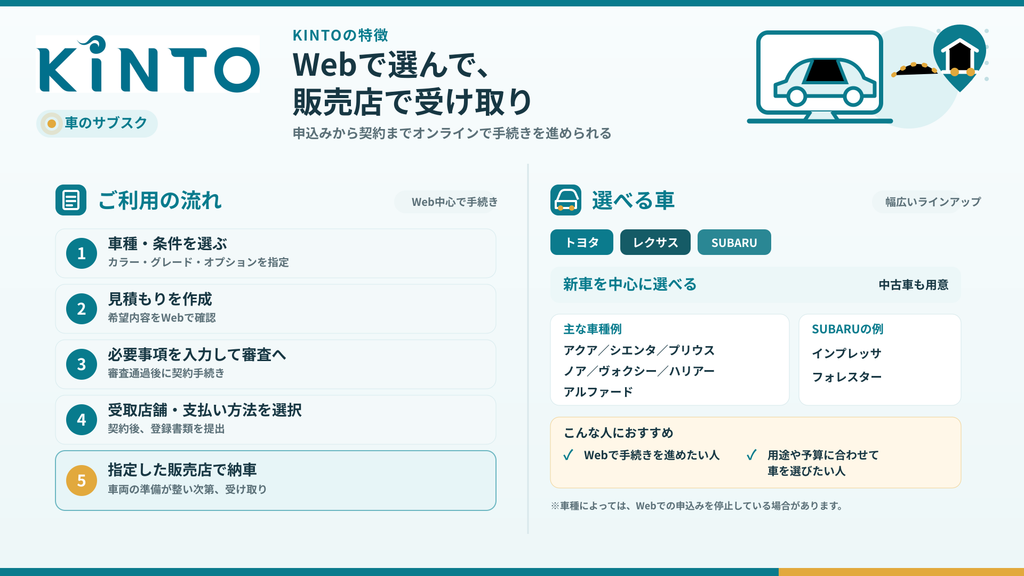Click the 契約後、登録書類を提出 subtext
This screenshot has height=576, width=1024.
pyautogui.click(x=166, y=429)
